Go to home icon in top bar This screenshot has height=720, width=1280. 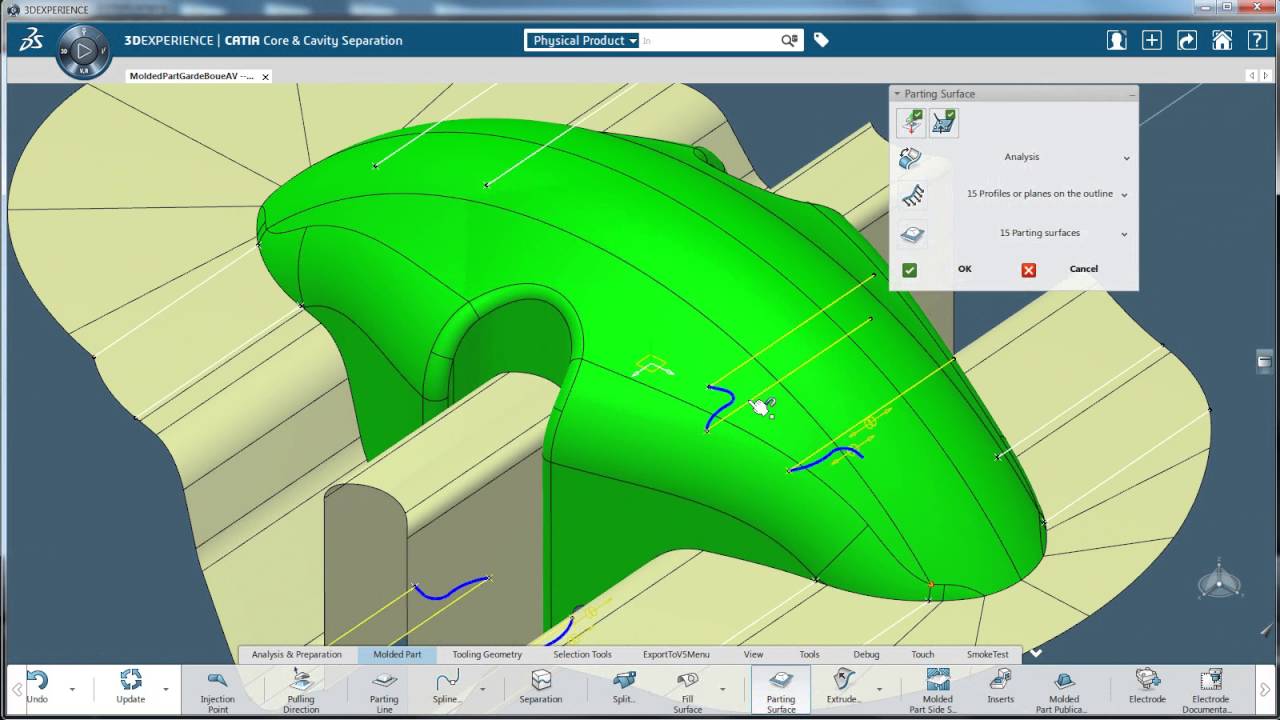[1222, 41]
